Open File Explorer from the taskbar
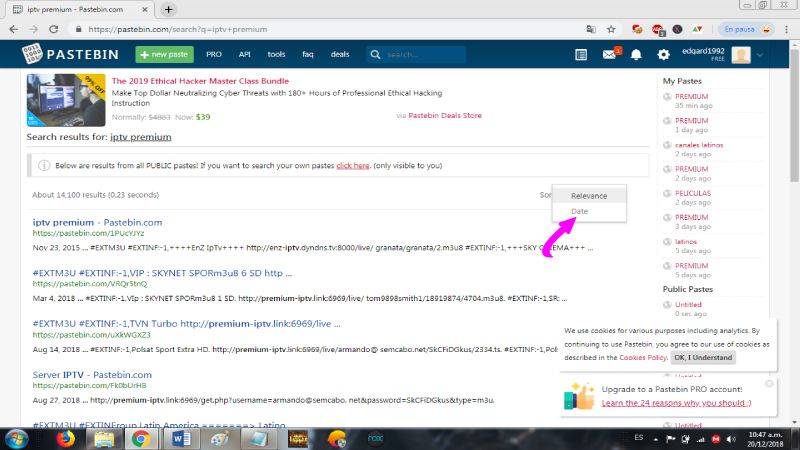 (104, 439)
